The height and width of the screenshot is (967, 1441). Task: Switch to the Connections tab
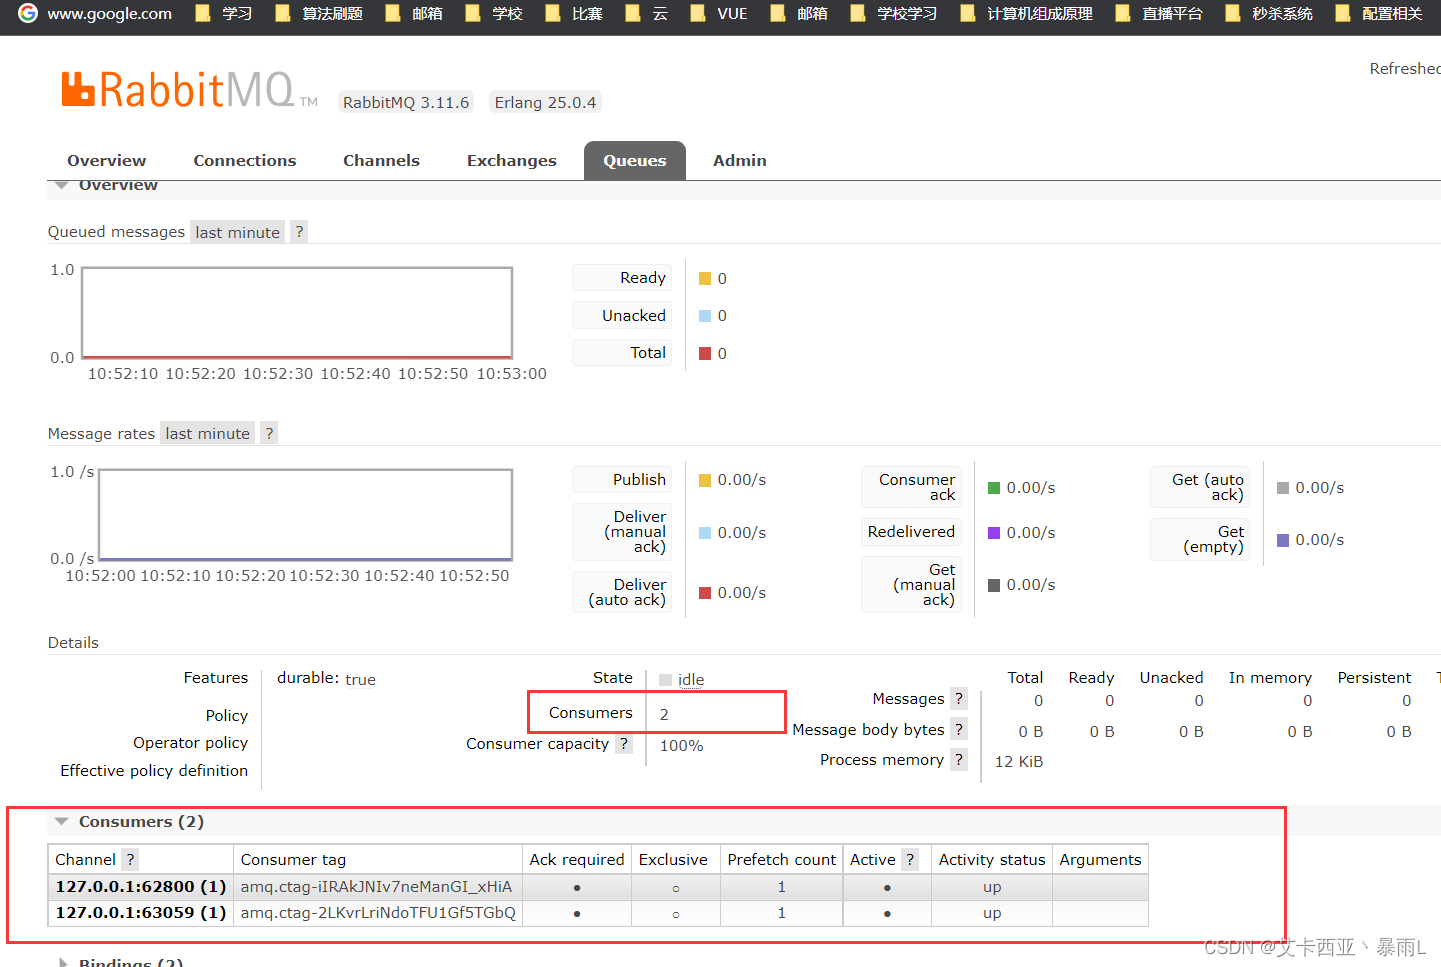pyautogui.click(x=245, y=161)
